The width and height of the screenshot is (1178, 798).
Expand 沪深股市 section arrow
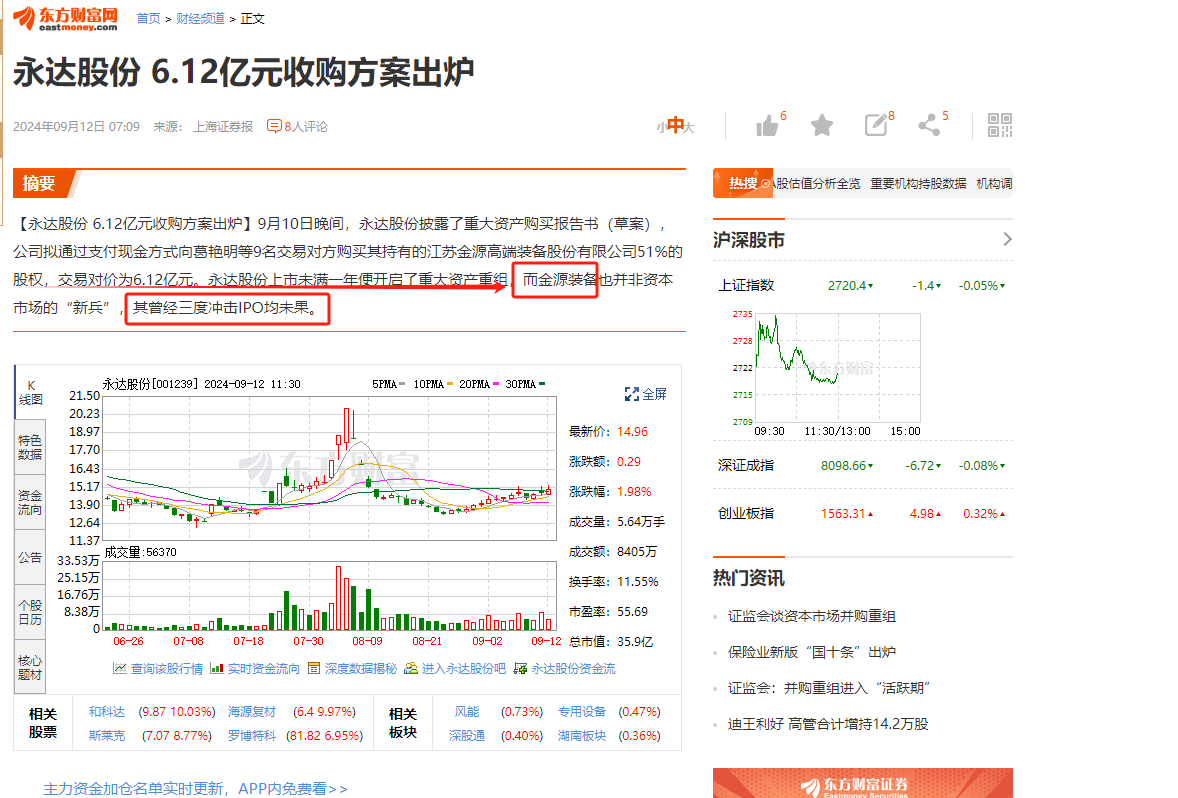(1007, 239)
